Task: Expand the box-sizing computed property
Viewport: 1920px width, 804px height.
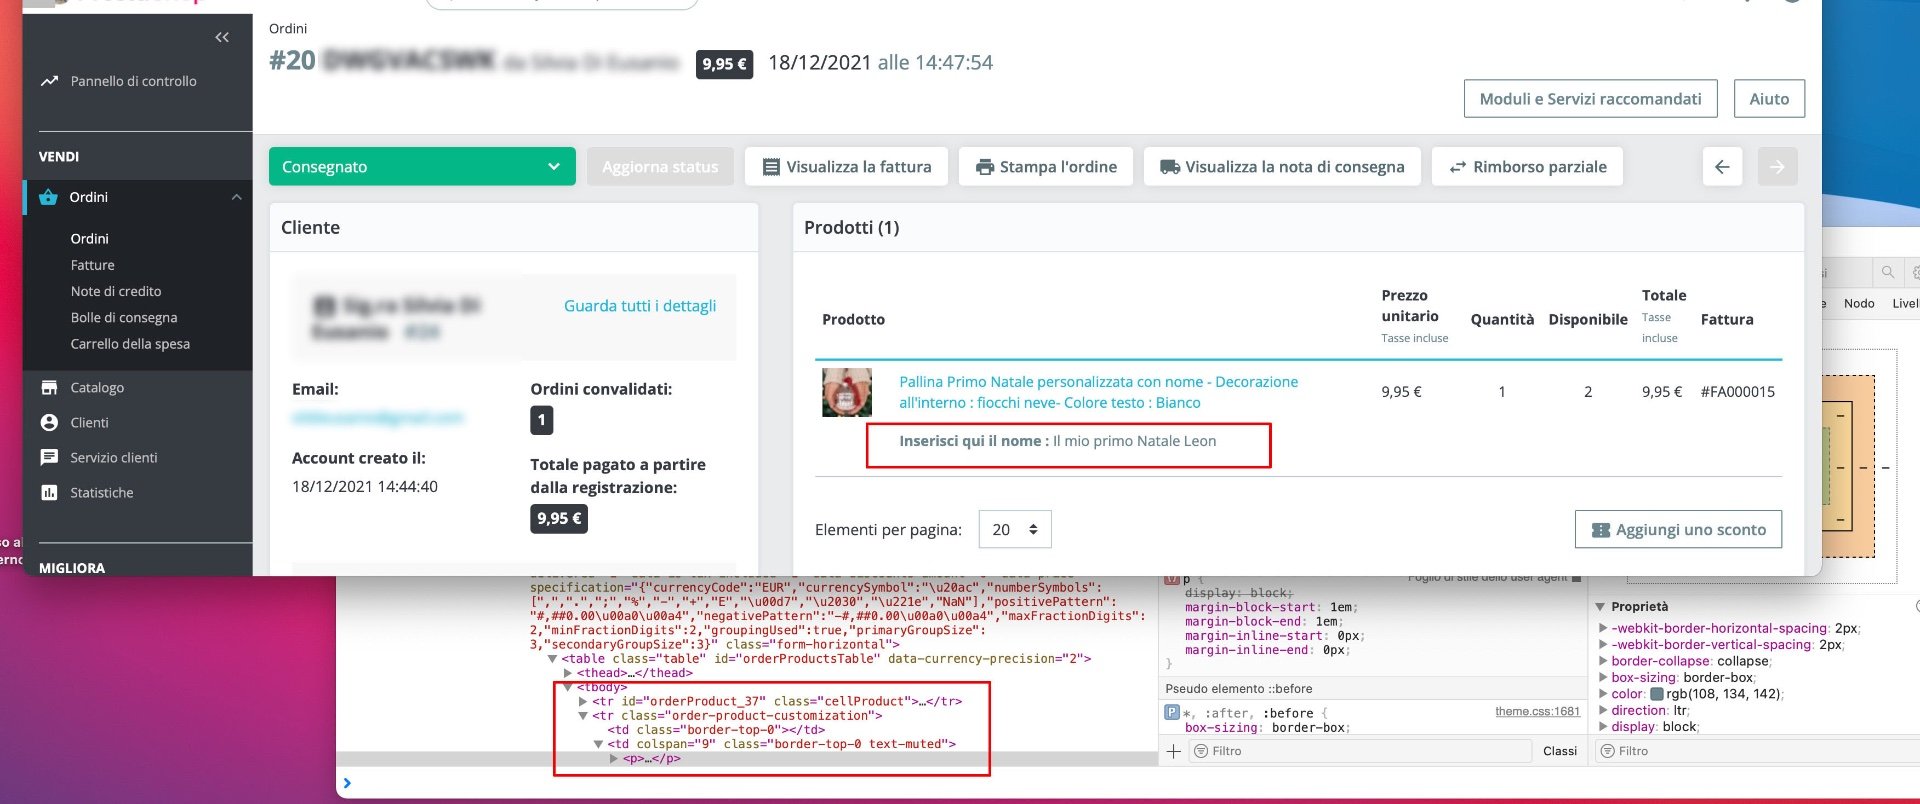Action: click(x=1603, y=677)
